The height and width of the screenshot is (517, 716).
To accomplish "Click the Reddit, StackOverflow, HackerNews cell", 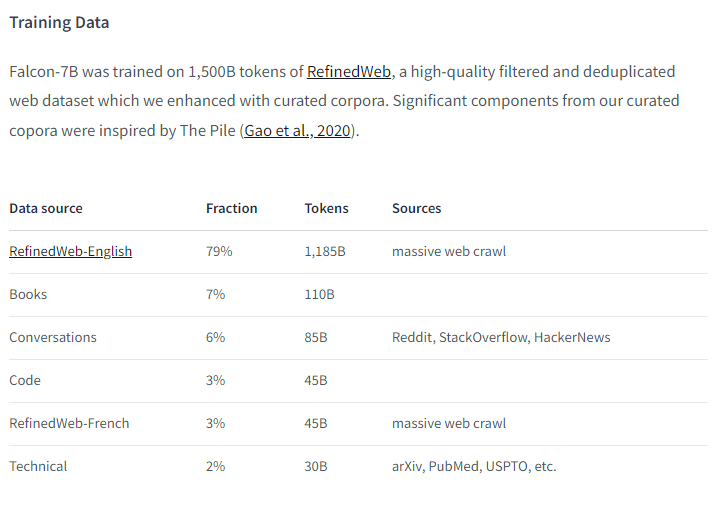I will 501,337.
